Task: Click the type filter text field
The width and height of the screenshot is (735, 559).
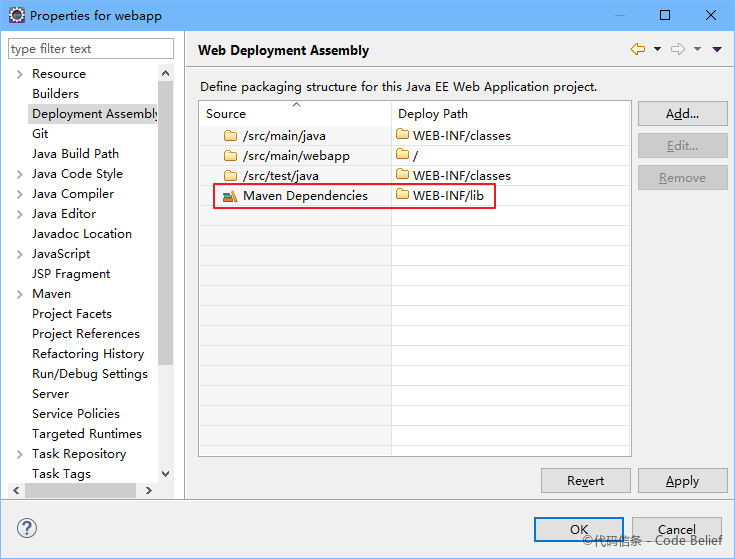Action: point(91,49)
